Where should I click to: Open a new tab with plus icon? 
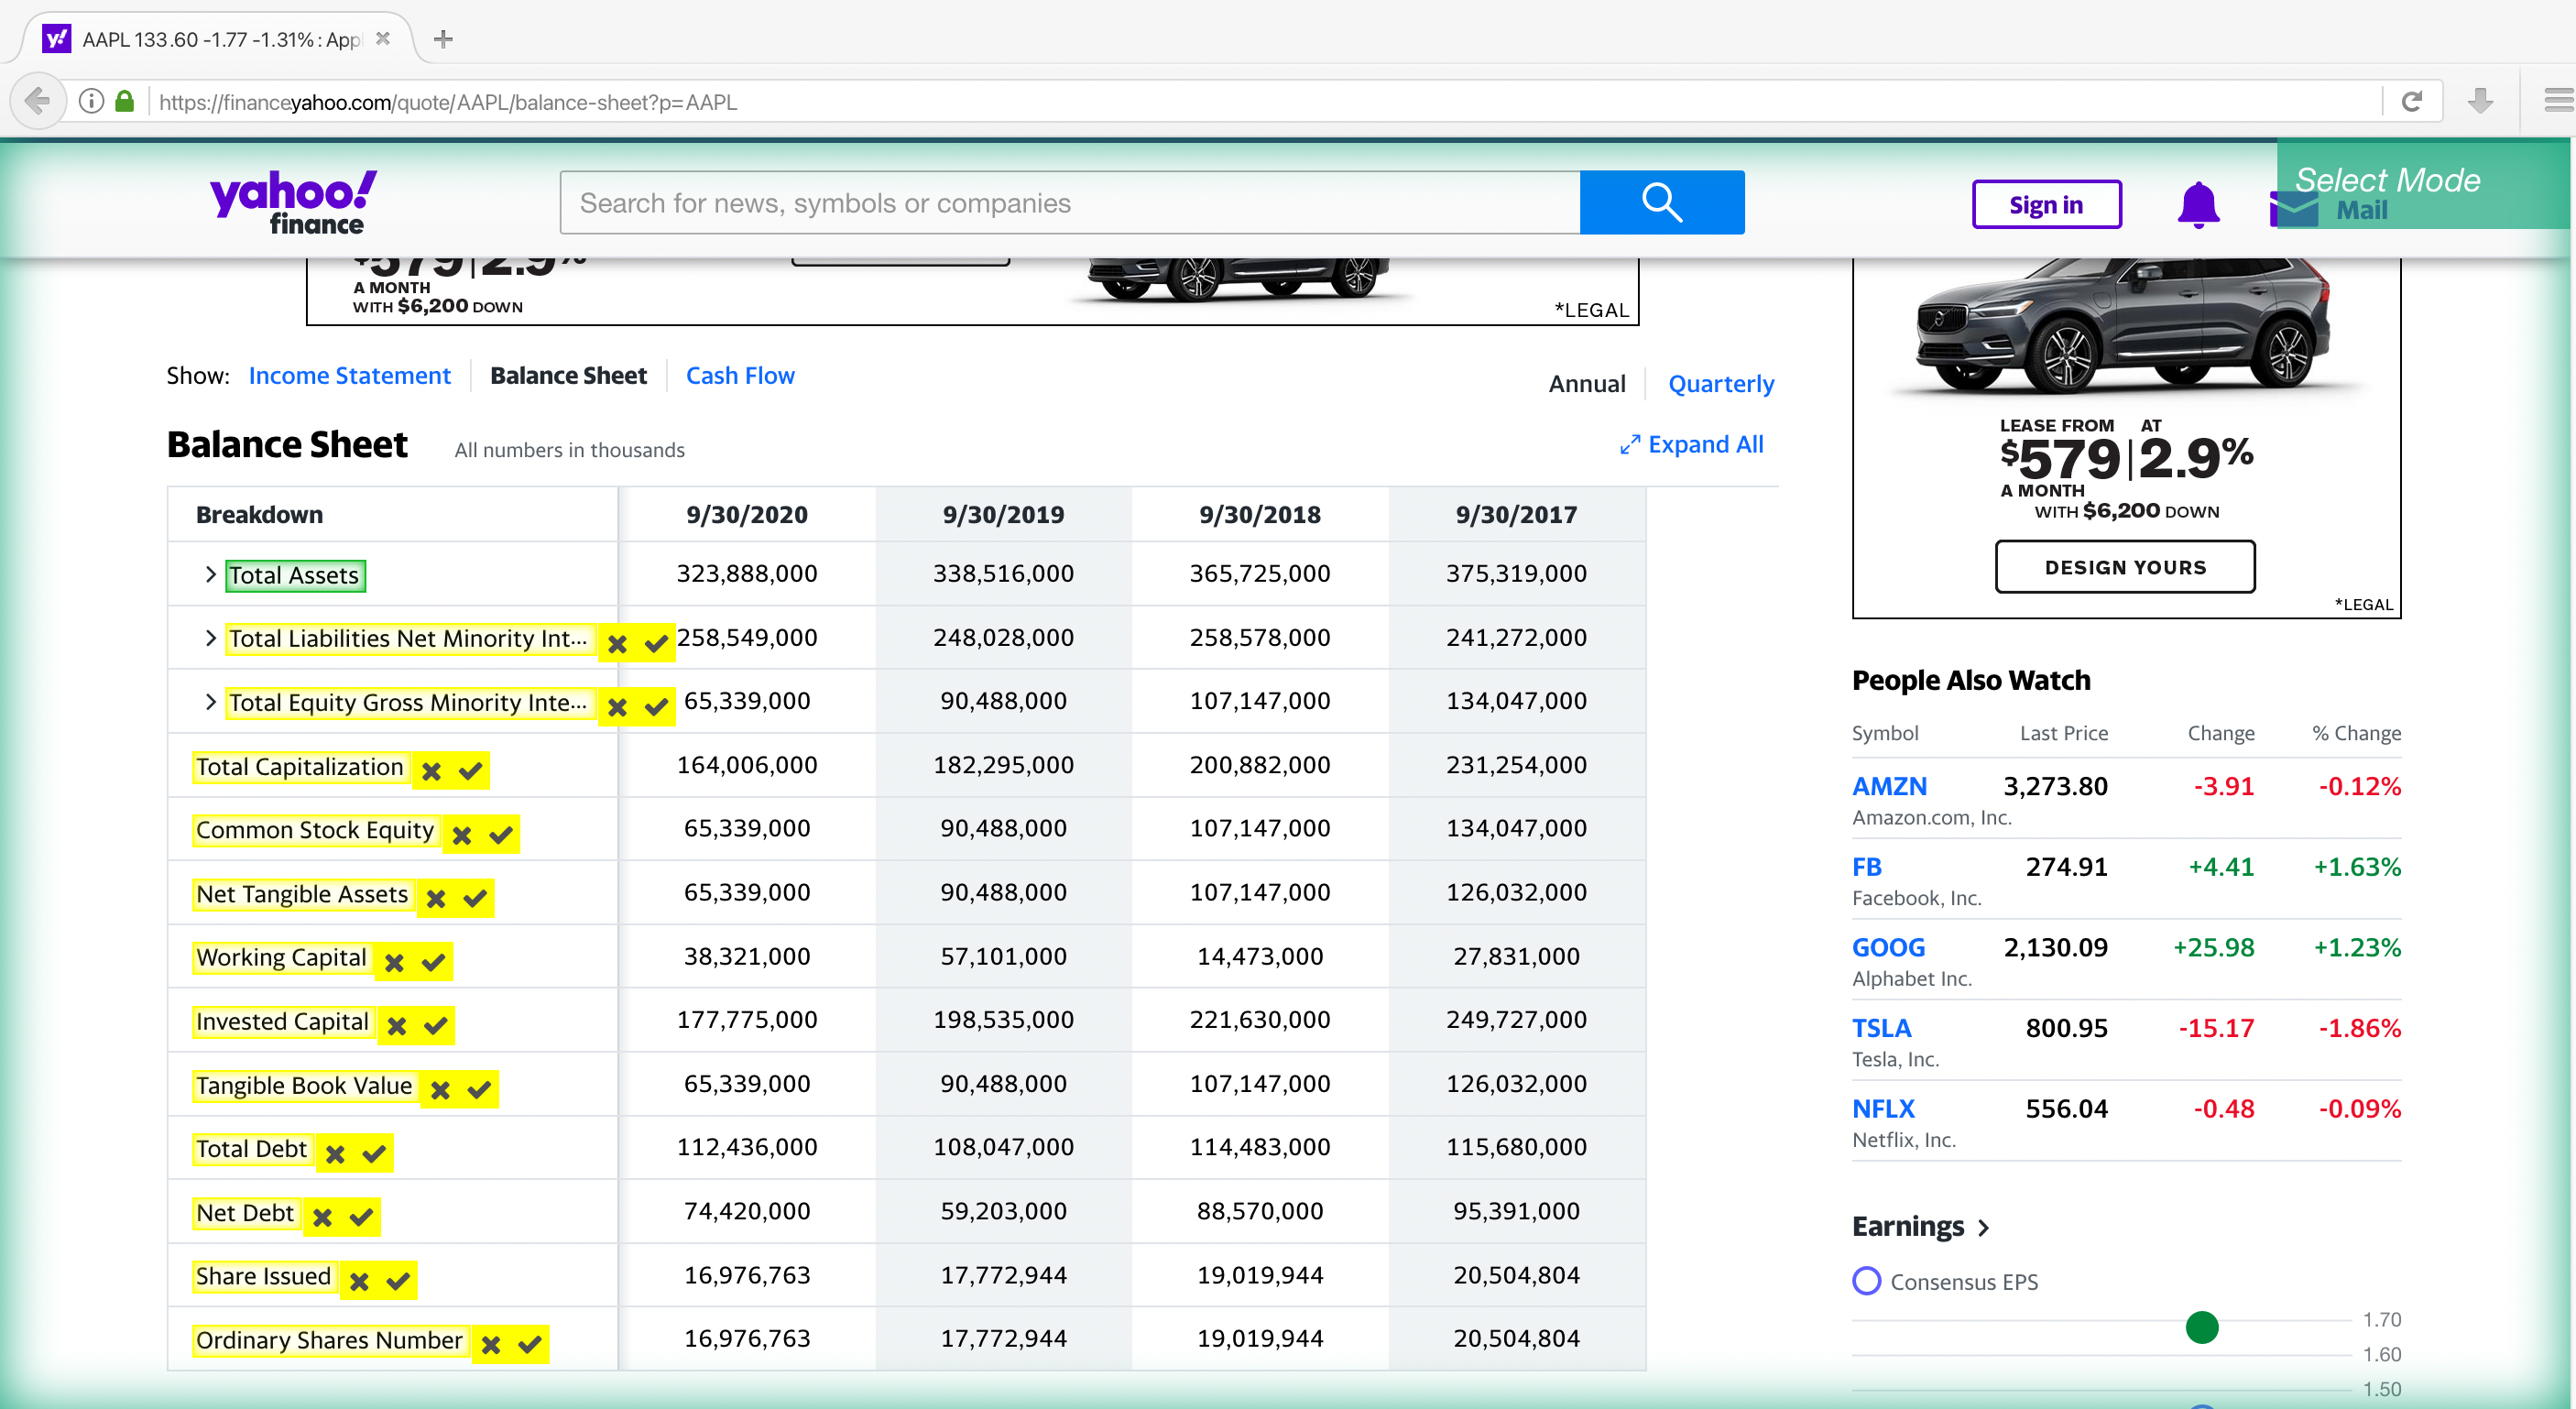tap(444, 39)
